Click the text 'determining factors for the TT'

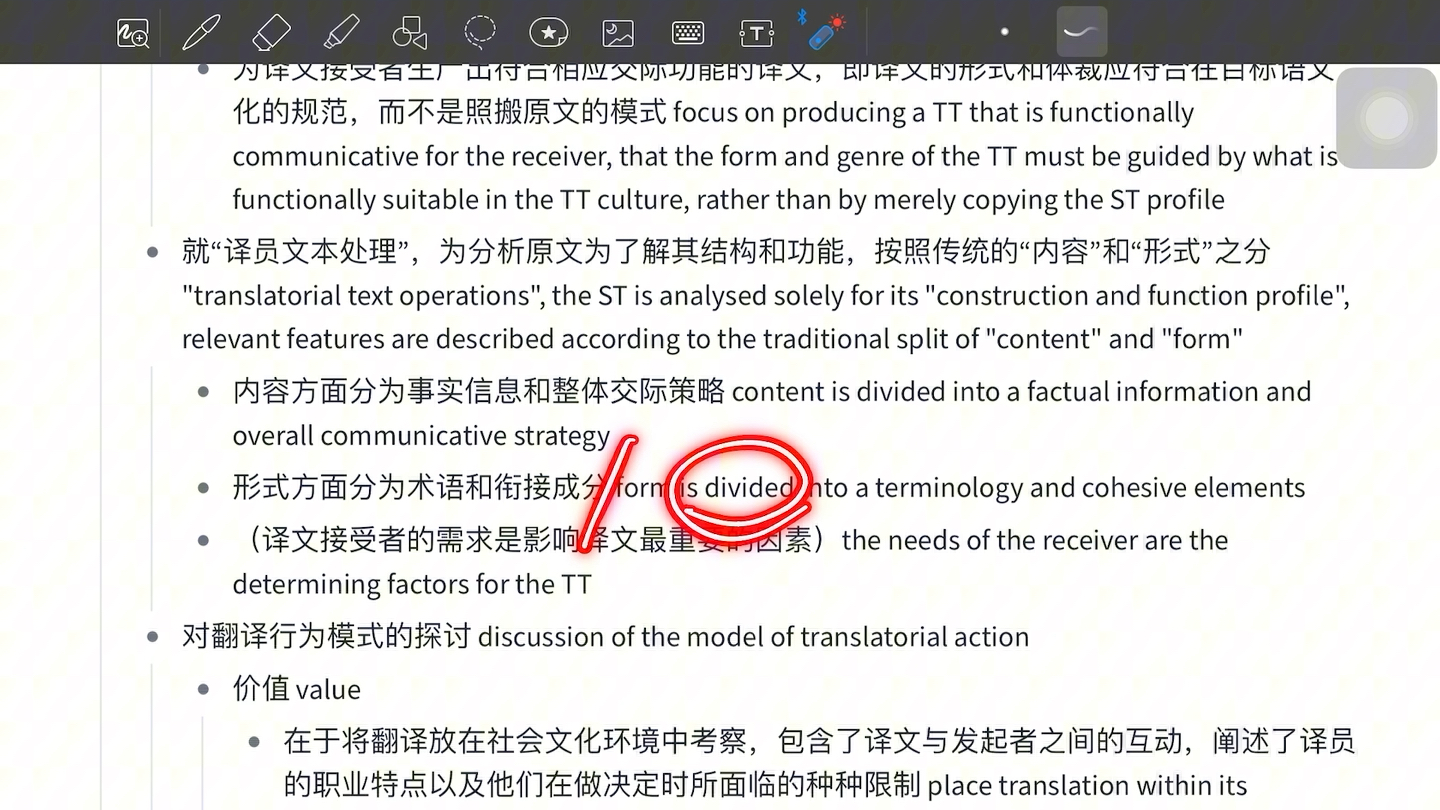tap(412, 584)
